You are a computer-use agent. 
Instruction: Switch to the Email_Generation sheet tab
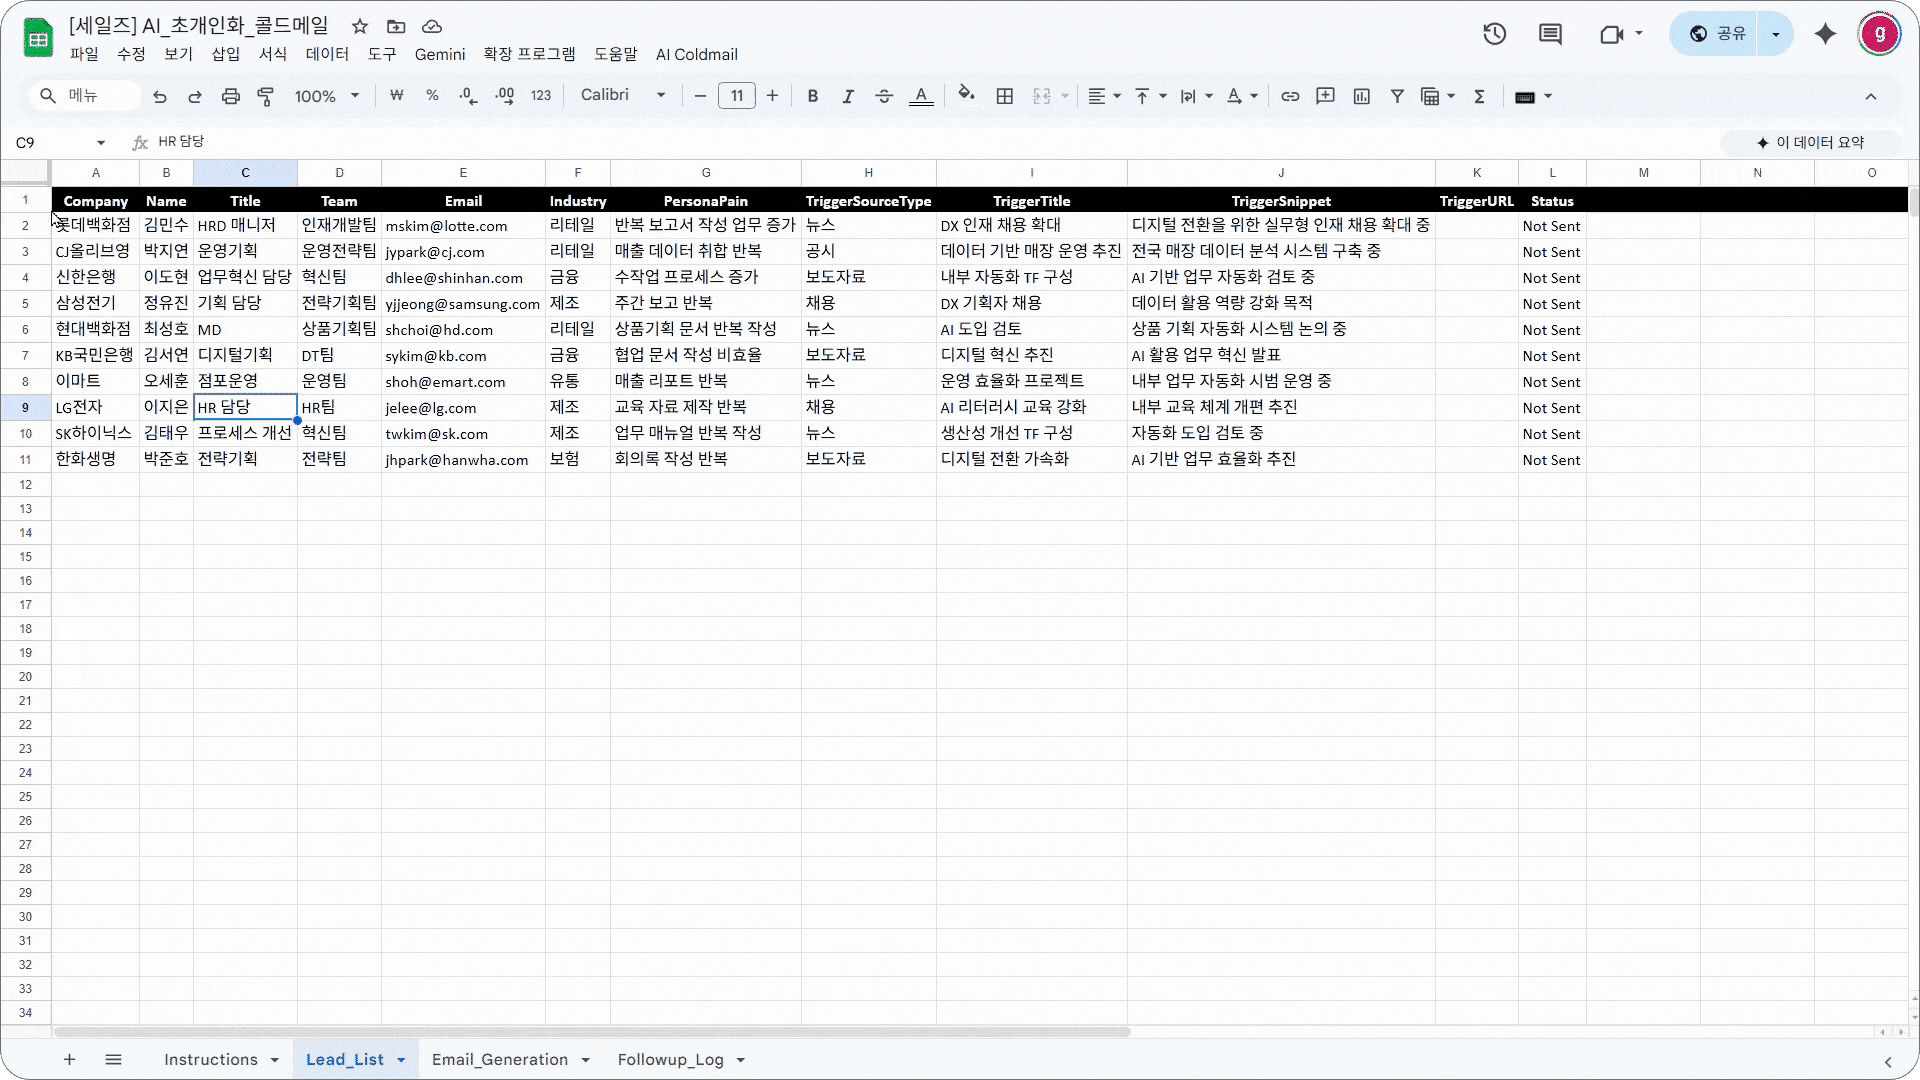click(499, 1060)
